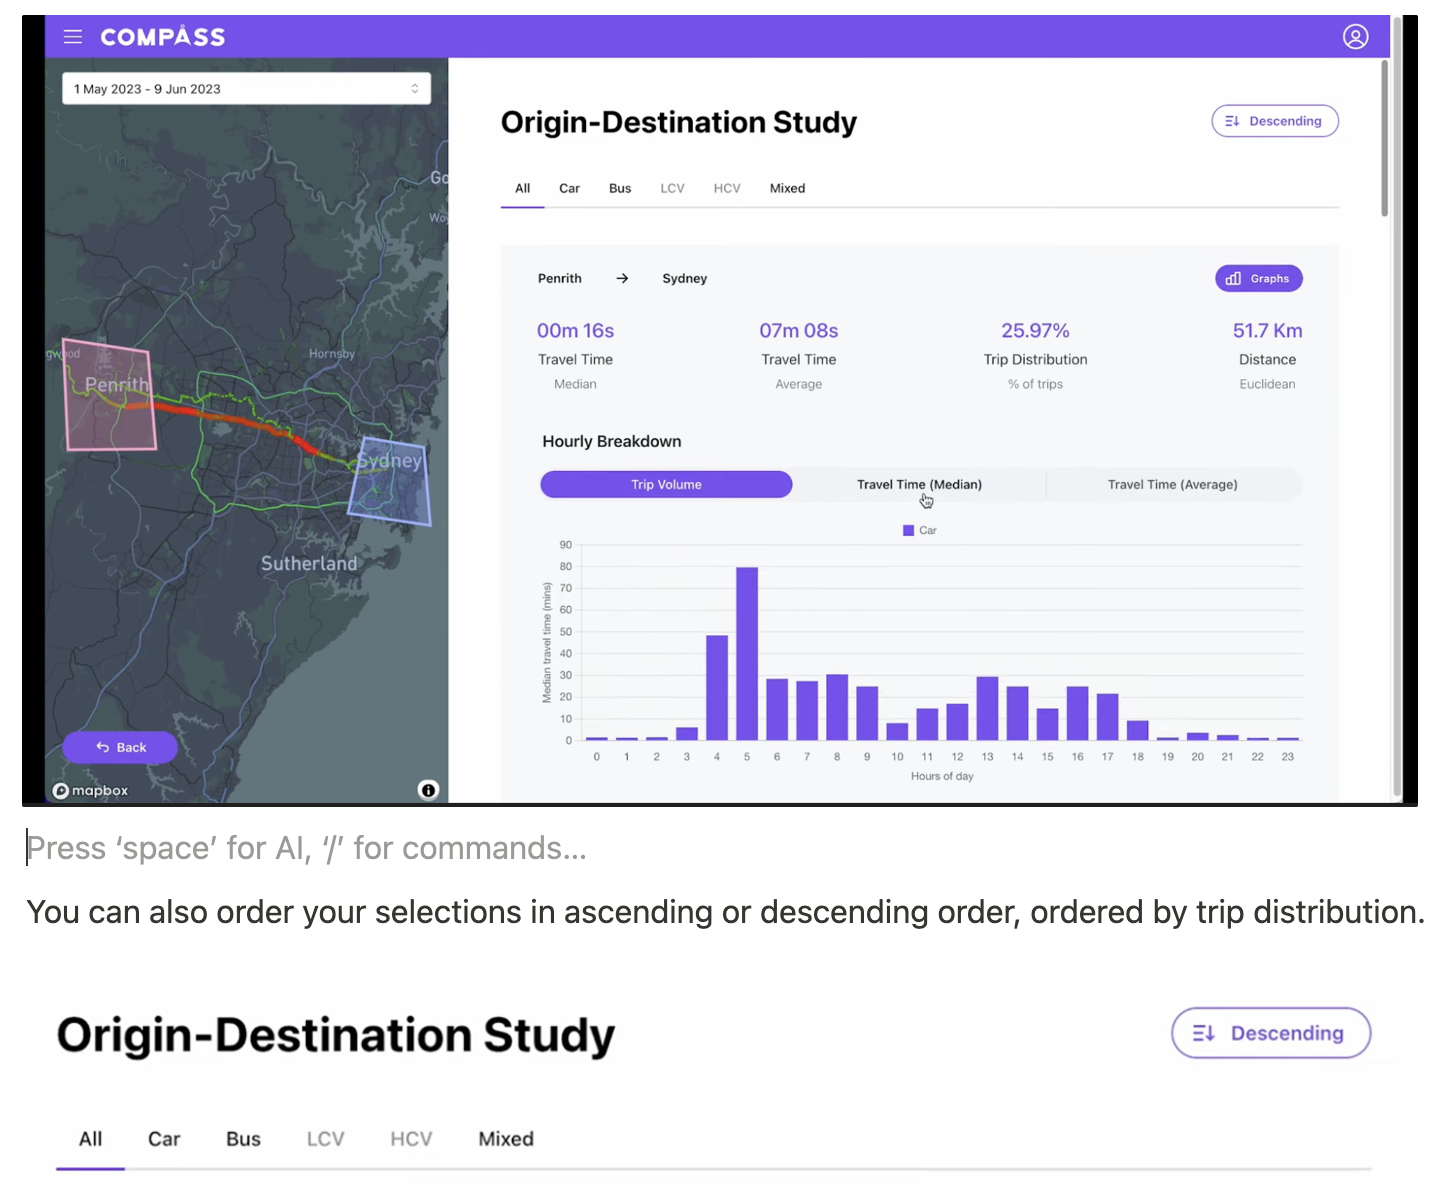
Task: Select the Mixed vehicle tab
Action: click(787, 188)
